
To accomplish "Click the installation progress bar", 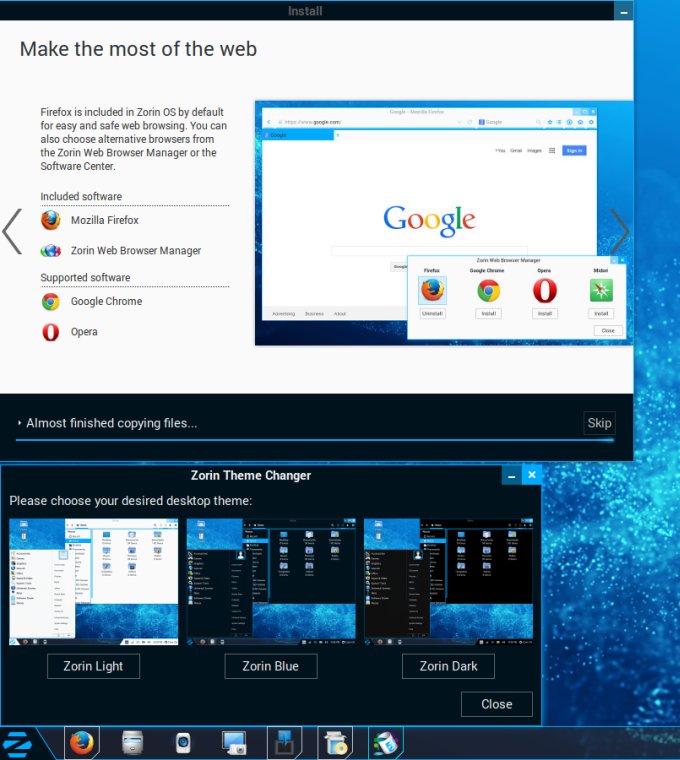I will [x=315, y=440].
